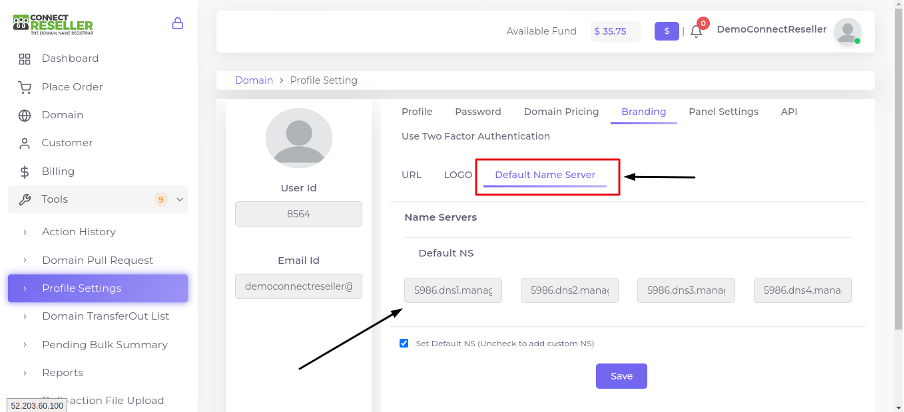Select the LOGO sub-tab

tap(458, 175)
